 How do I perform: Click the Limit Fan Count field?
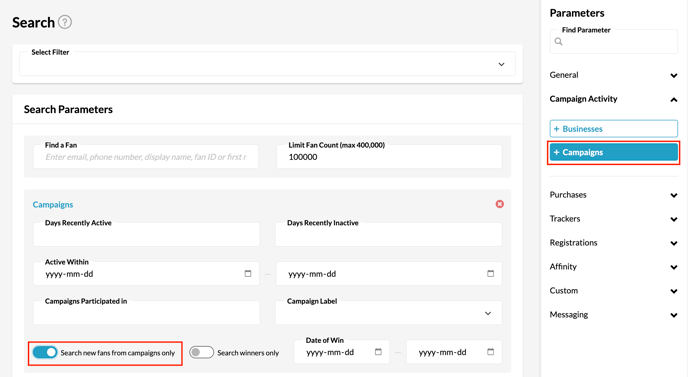coord(389,157)
